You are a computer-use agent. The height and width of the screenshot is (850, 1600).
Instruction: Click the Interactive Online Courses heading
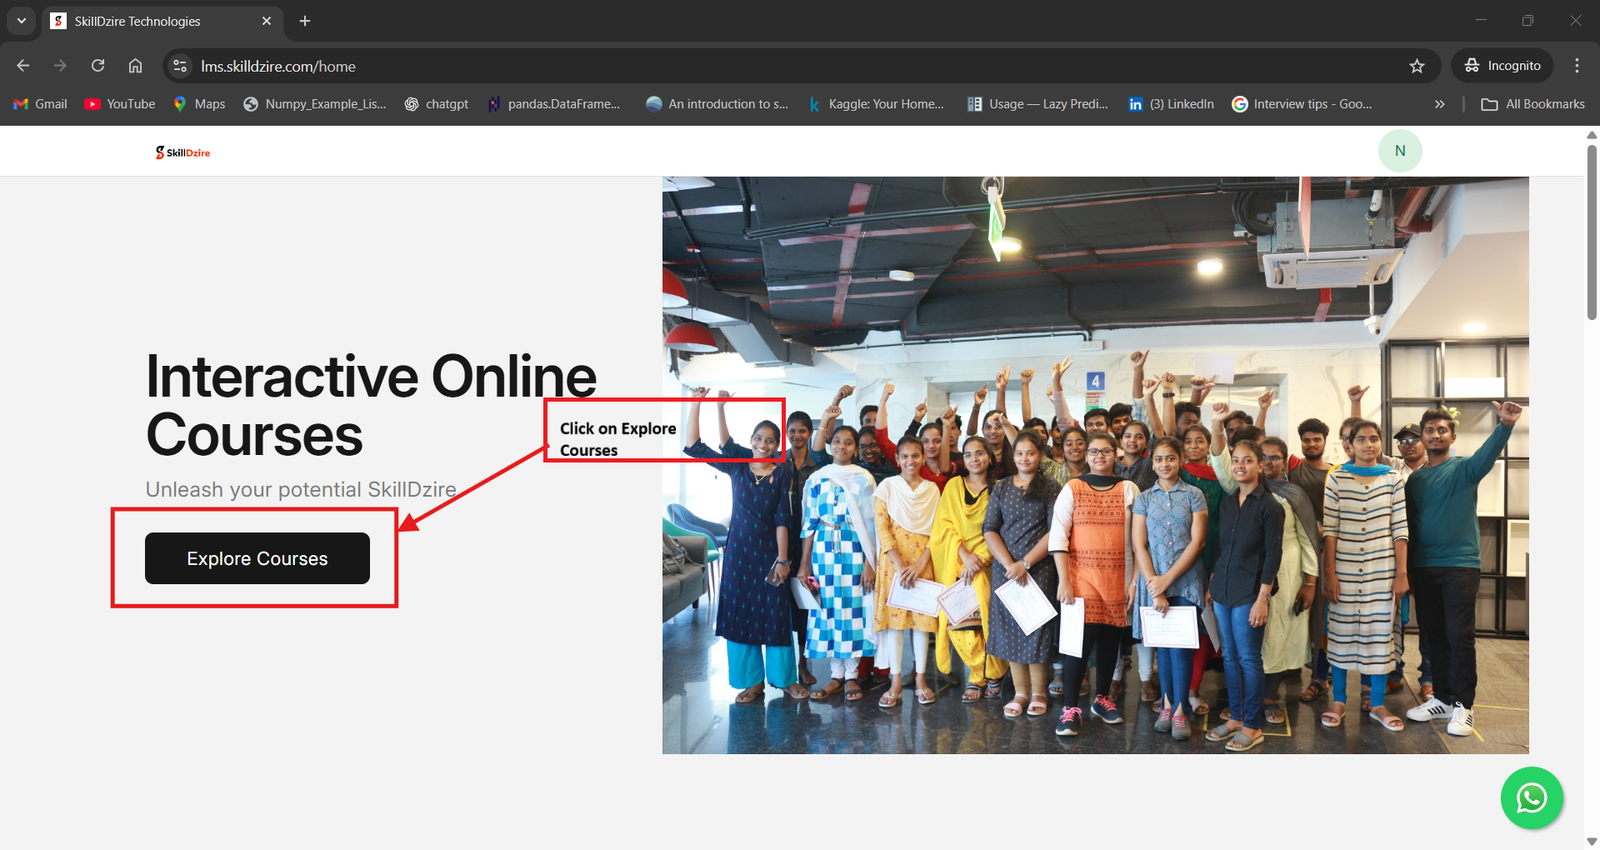click(x=371, y=405)
